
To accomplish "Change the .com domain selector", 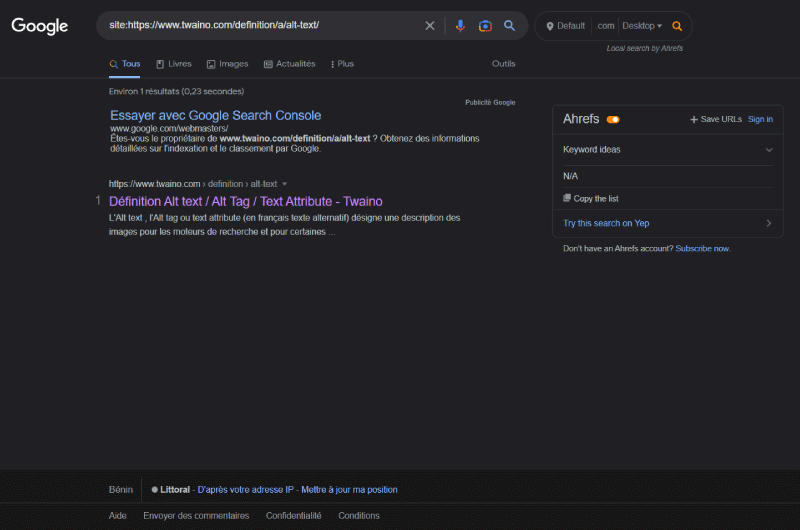I will (605, 26).
